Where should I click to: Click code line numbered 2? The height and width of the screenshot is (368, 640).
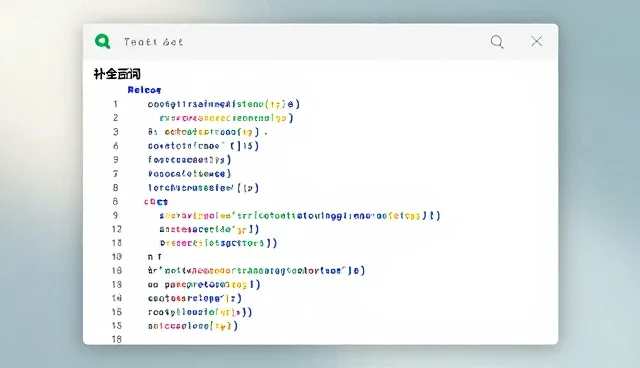[x=226, y=118]
